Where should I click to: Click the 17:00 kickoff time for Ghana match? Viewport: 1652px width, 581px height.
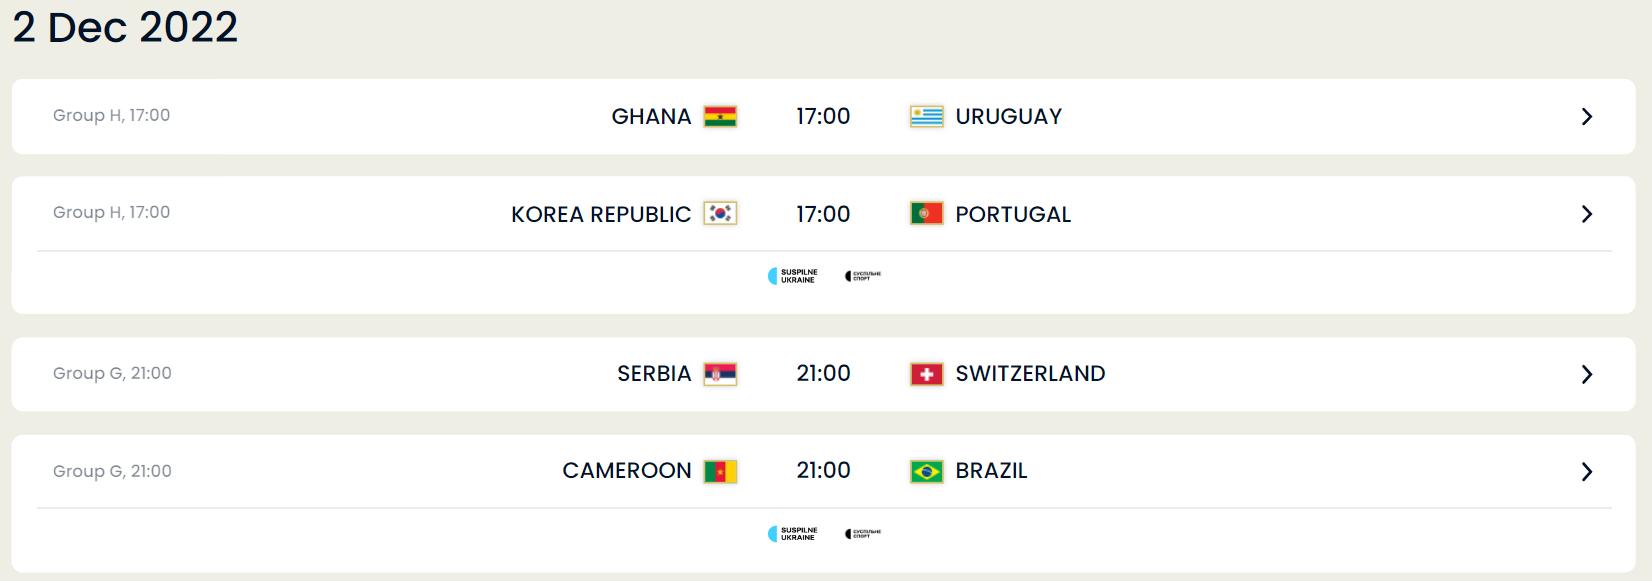(823, 116)
